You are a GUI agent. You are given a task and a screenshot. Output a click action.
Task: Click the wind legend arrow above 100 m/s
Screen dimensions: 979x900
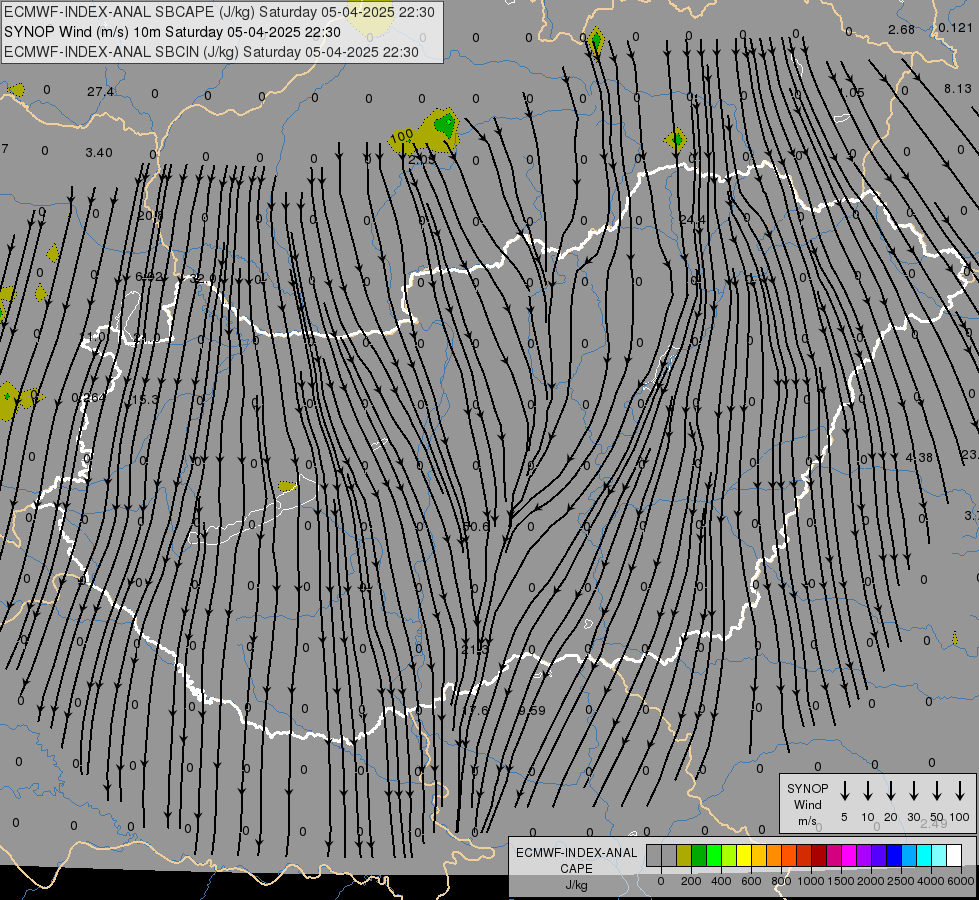pyautogui.click(x=960, y=790)
